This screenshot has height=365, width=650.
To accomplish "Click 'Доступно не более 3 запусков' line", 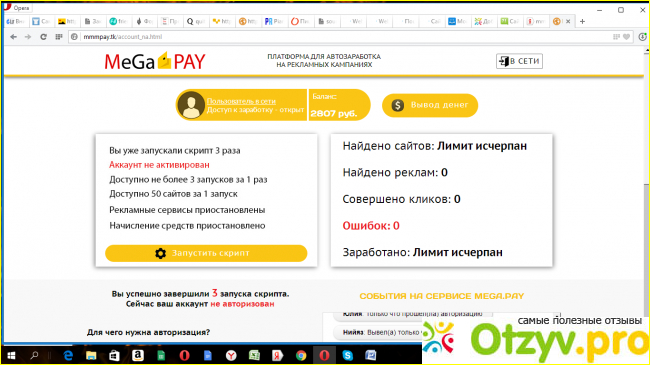I will pyautogui.click(x=188, y=180).
